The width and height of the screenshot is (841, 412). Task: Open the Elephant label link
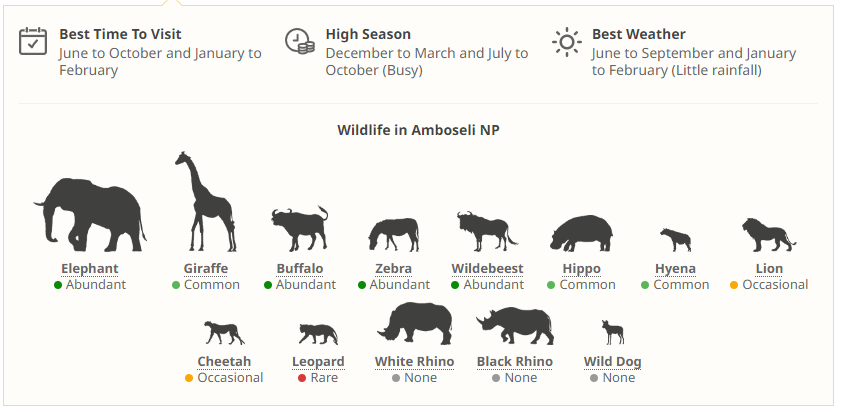tap(90, 269)
